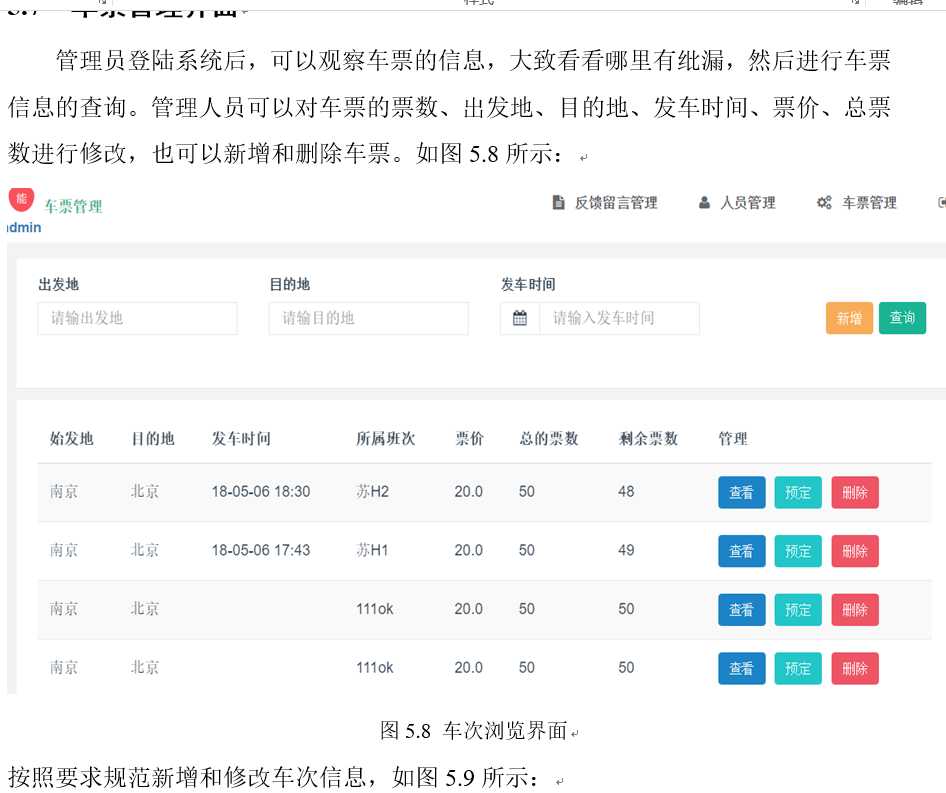Click 查看 for the 苏H1 train row

[741, 551]
